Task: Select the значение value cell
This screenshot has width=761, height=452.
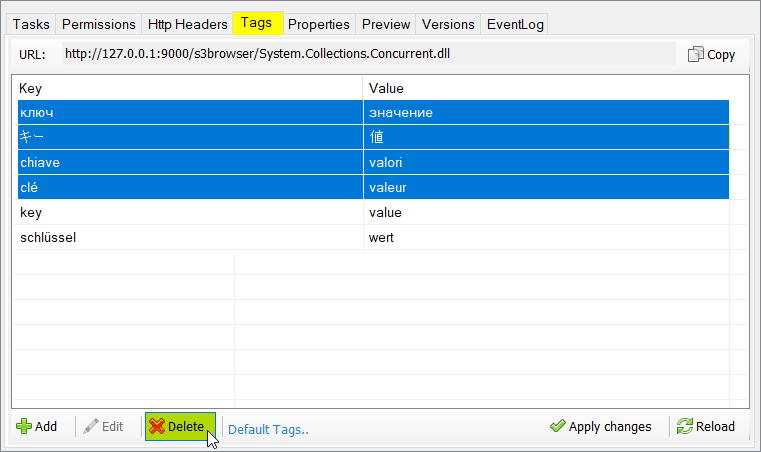Action: (546, 113)
